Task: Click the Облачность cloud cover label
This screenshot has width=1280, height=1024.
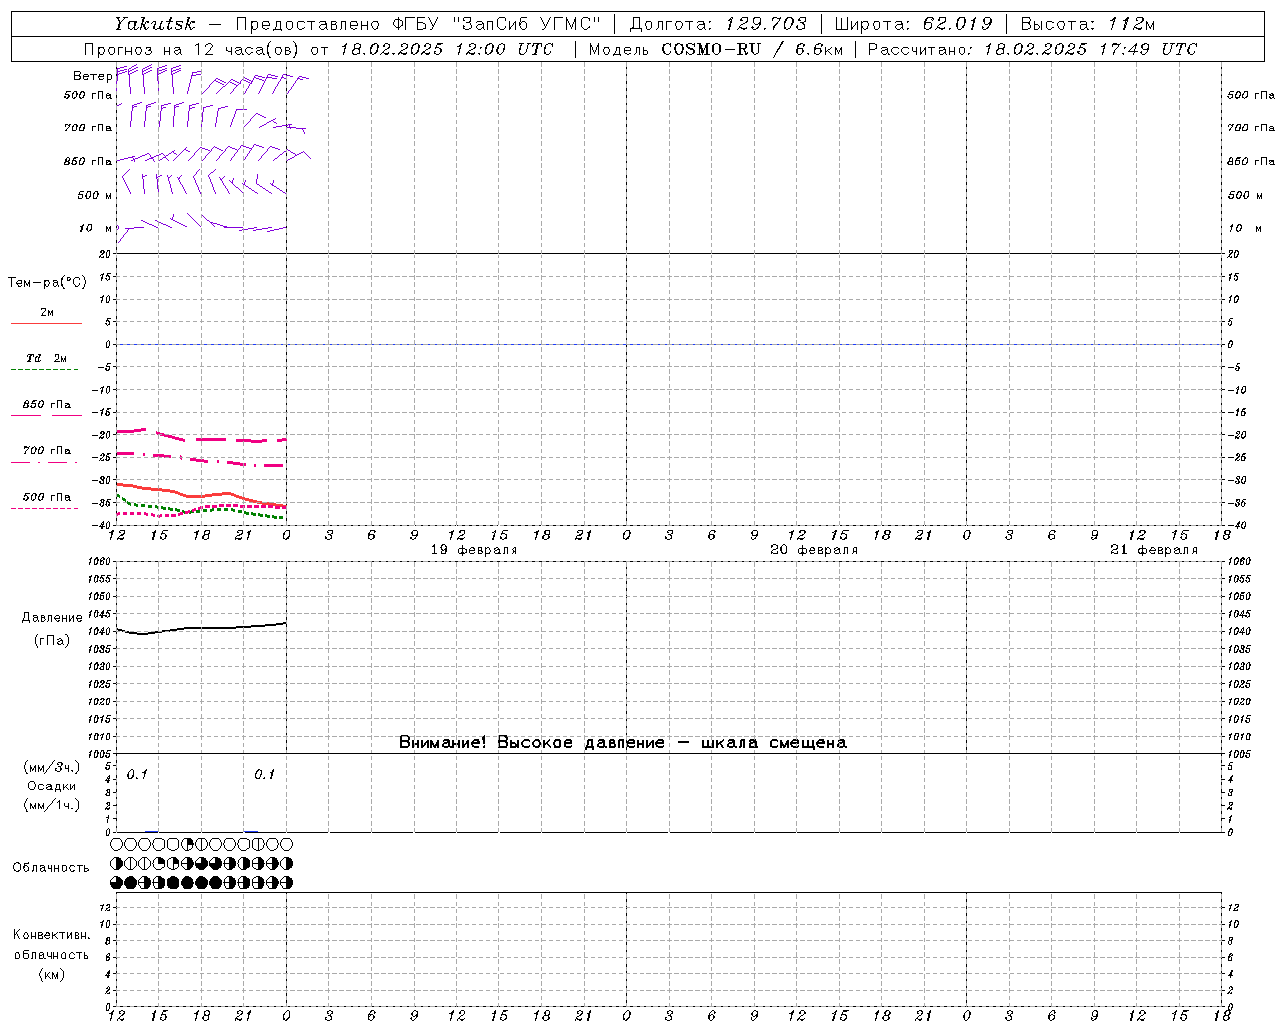Action: click(x=51, y=868)
